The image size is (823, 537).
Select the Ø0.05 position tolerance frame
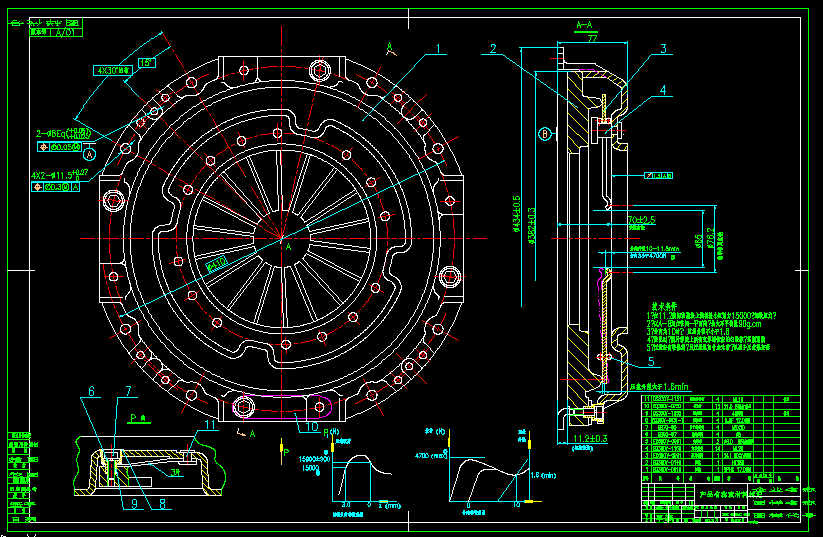65,144
